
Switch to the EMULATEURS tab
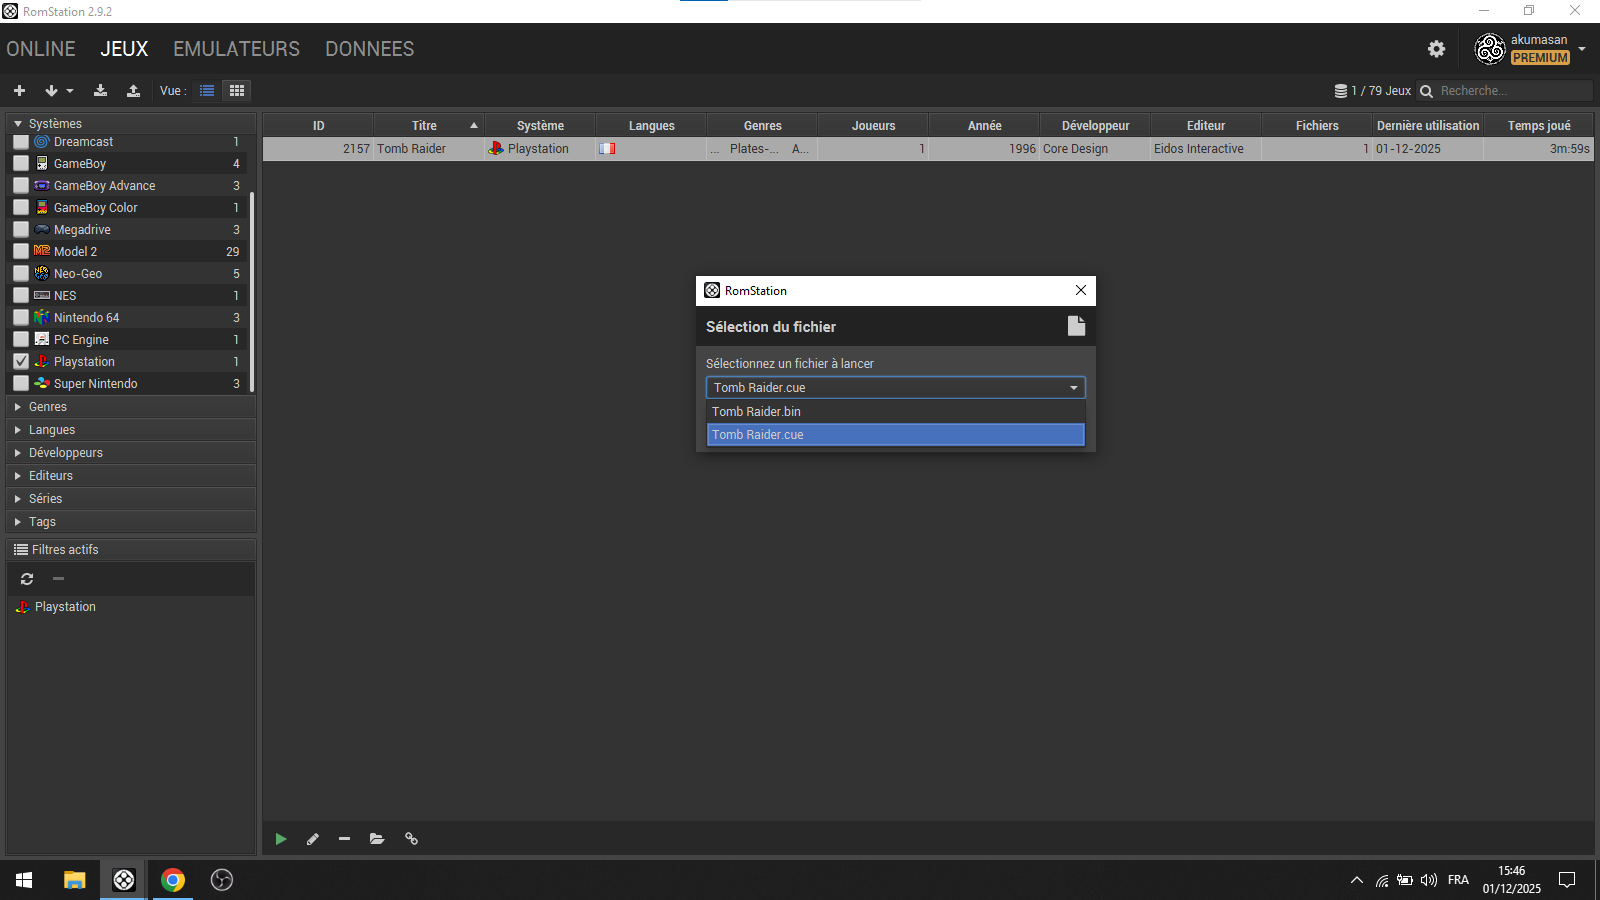(236, 49)
